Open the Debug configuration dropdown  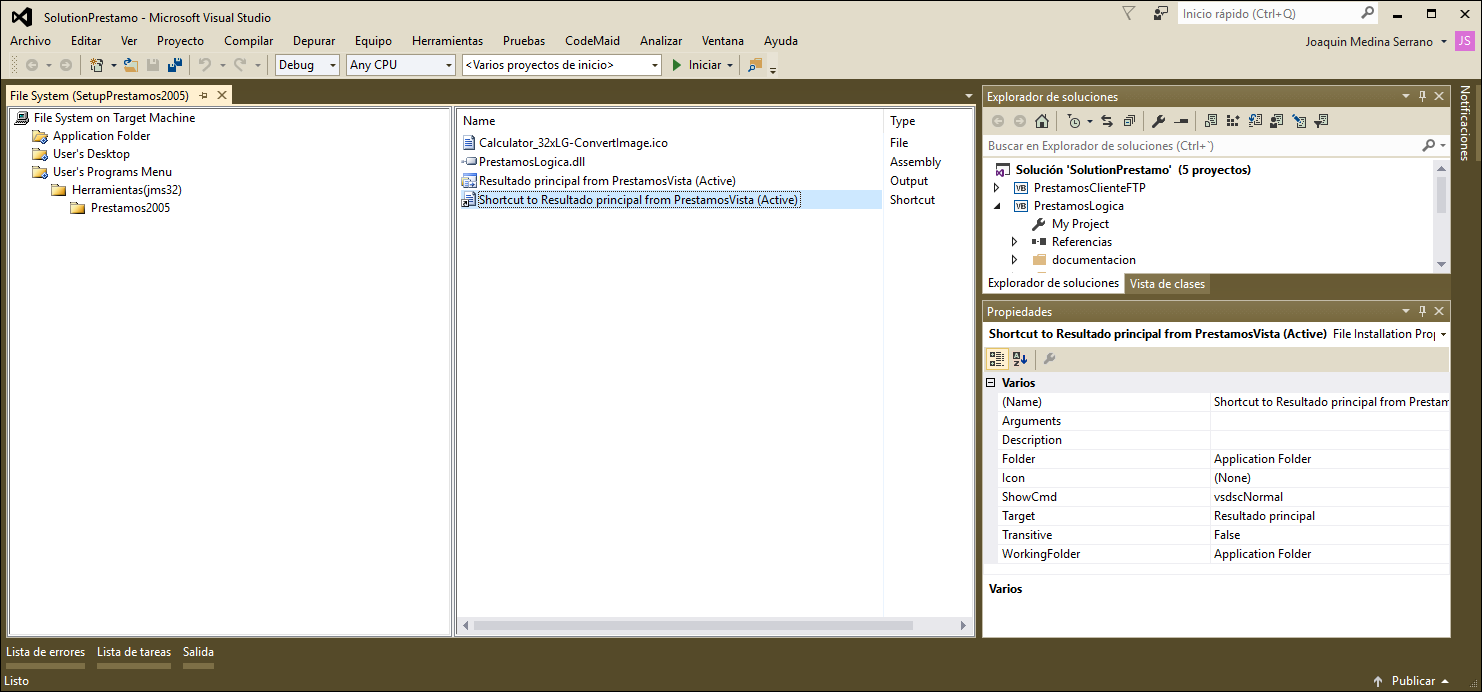tap(308, 65)
